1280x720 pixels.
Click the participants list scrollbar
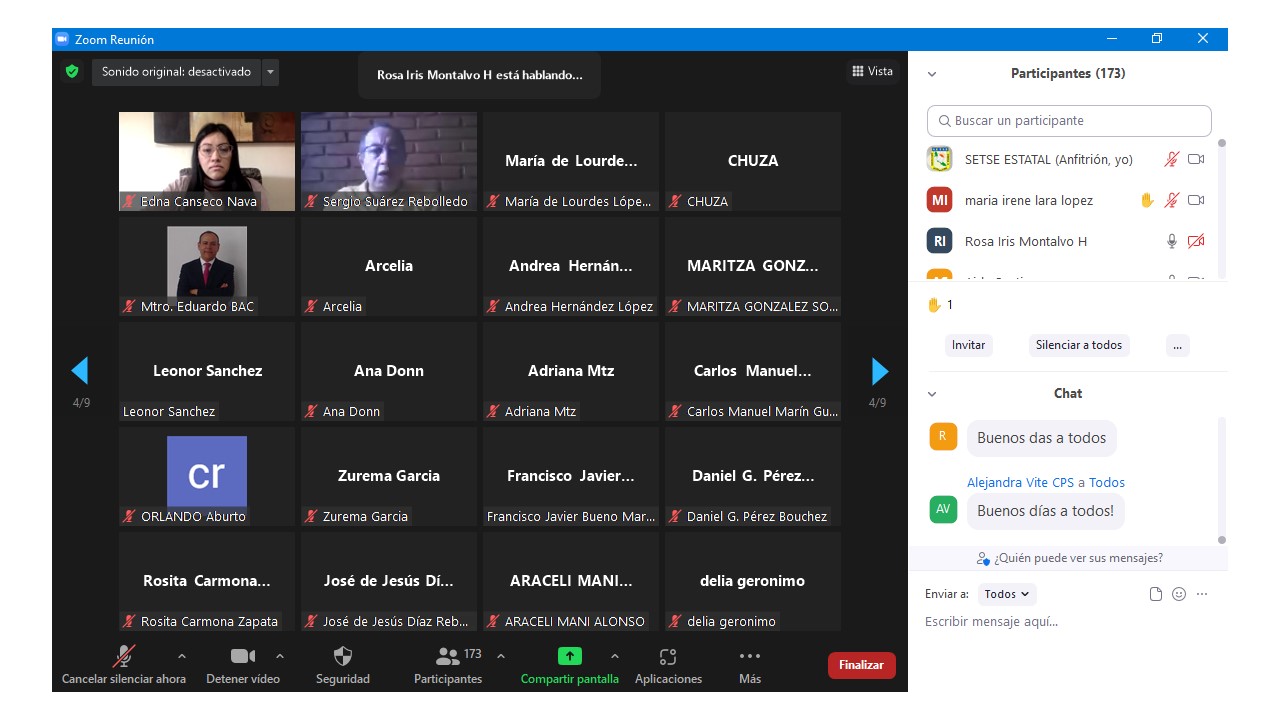(1221, 210)
